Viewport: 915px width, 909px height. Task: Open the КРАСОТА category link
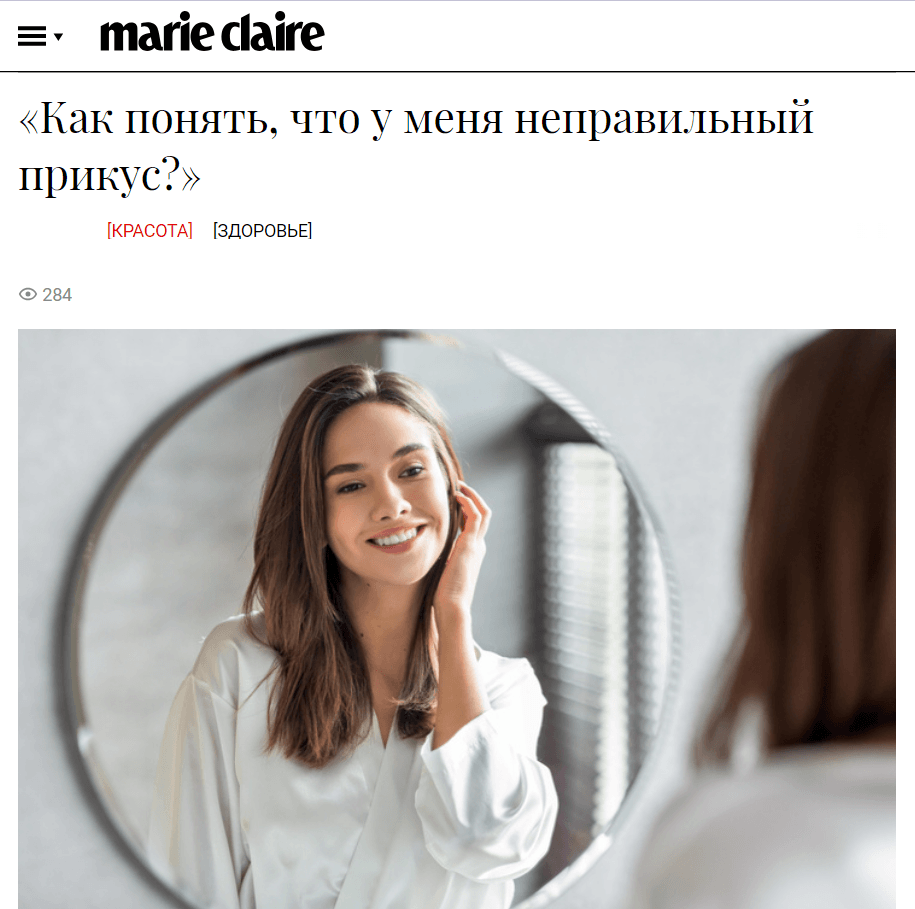149,230
